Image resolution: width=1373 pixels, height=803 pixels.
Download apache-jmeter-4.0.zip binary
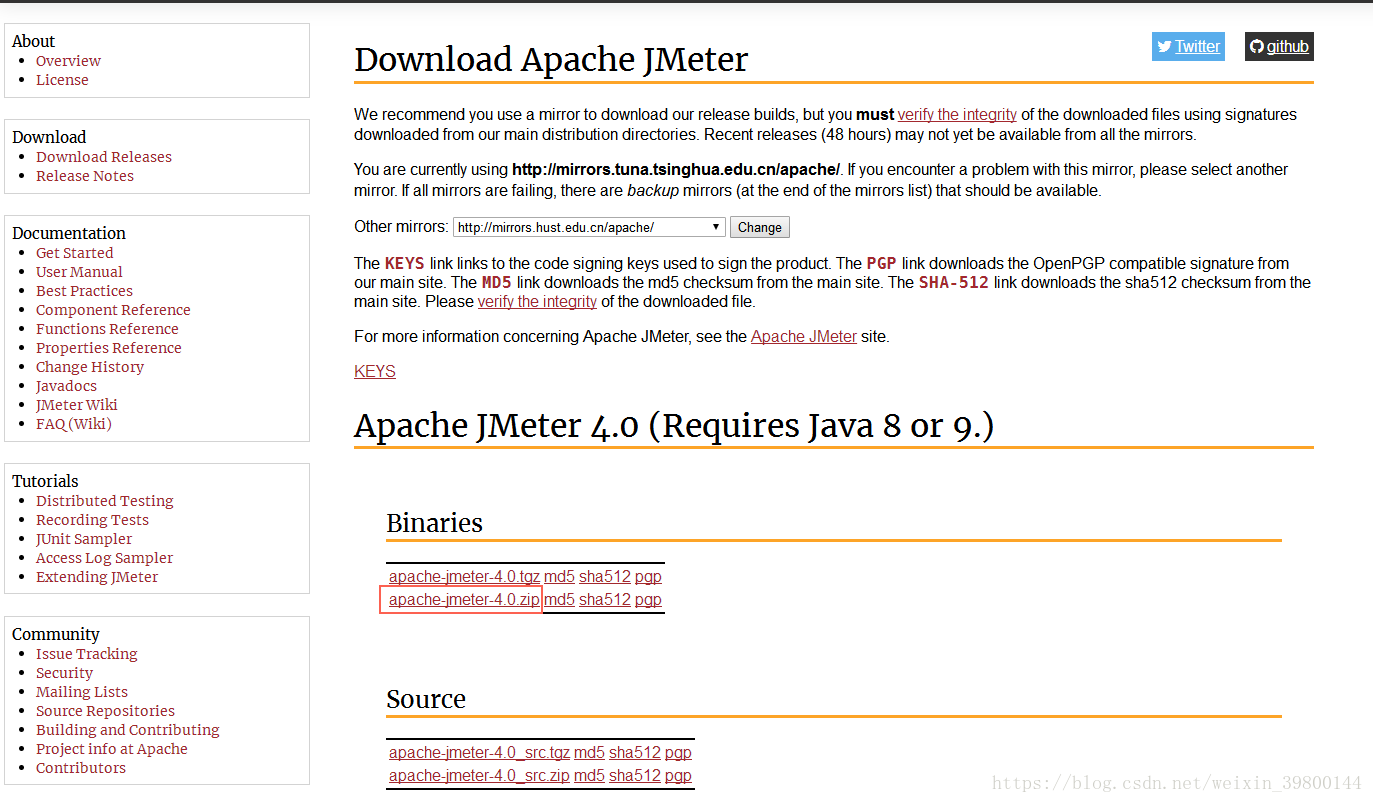pos(464,600)
